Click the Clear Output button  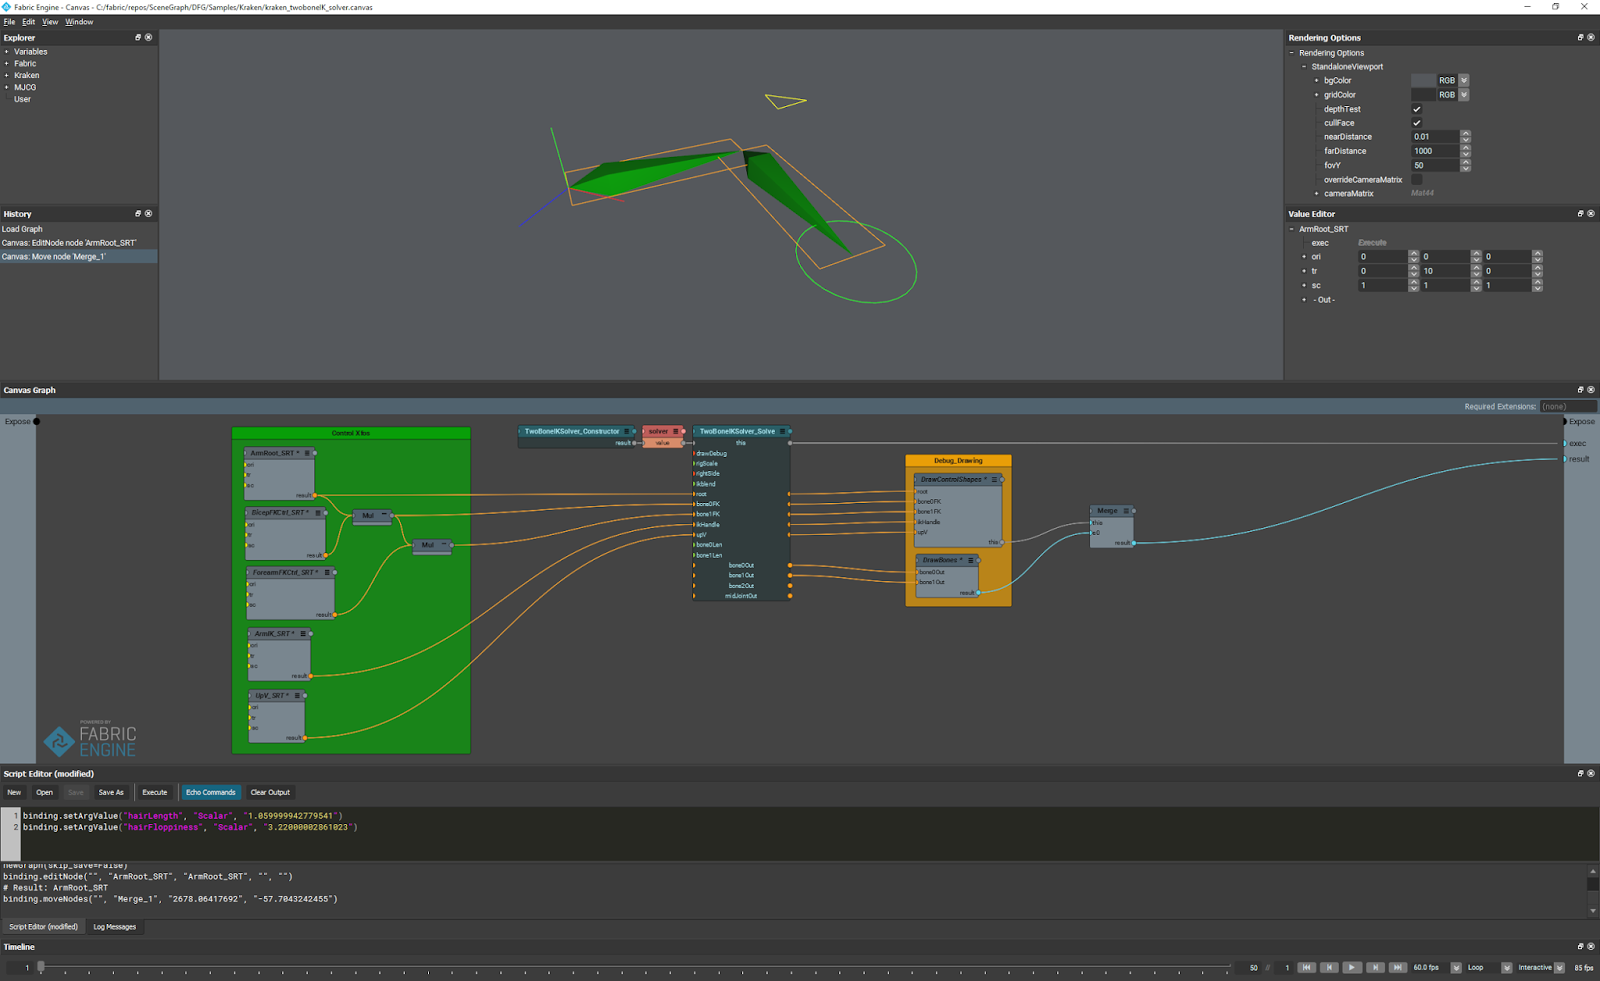point(270,793)
